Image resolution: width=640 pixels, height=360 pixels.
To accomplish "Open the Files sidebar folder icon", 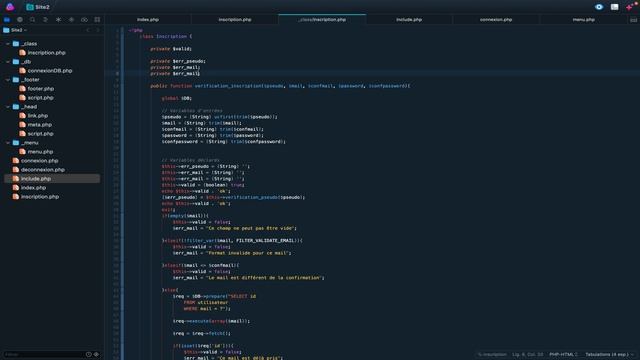I will tap(7, 20).
